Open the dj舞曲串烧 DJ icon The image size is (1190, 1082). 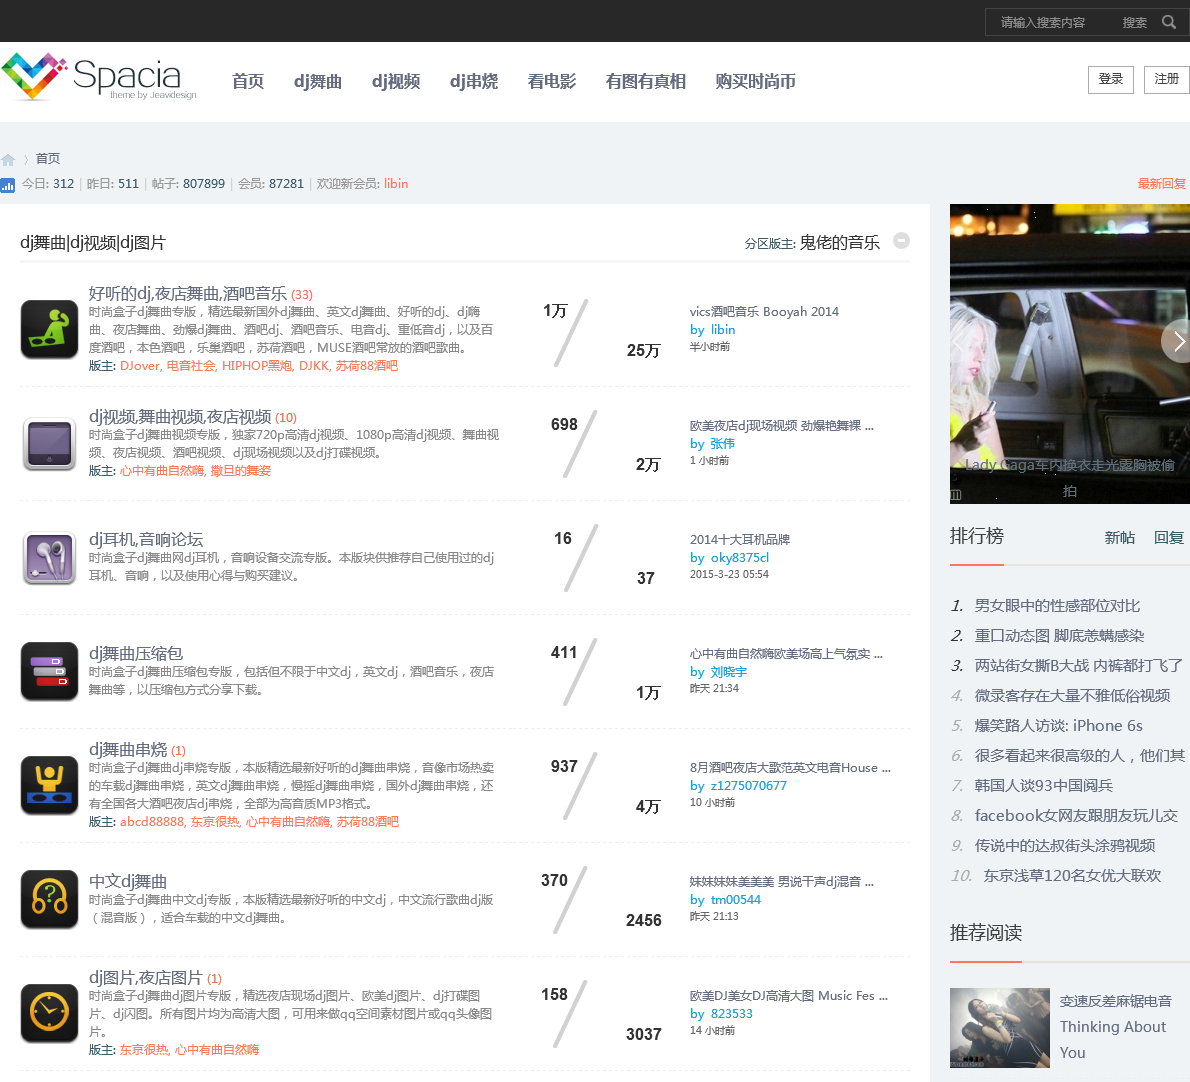click(x=49, y=785)
